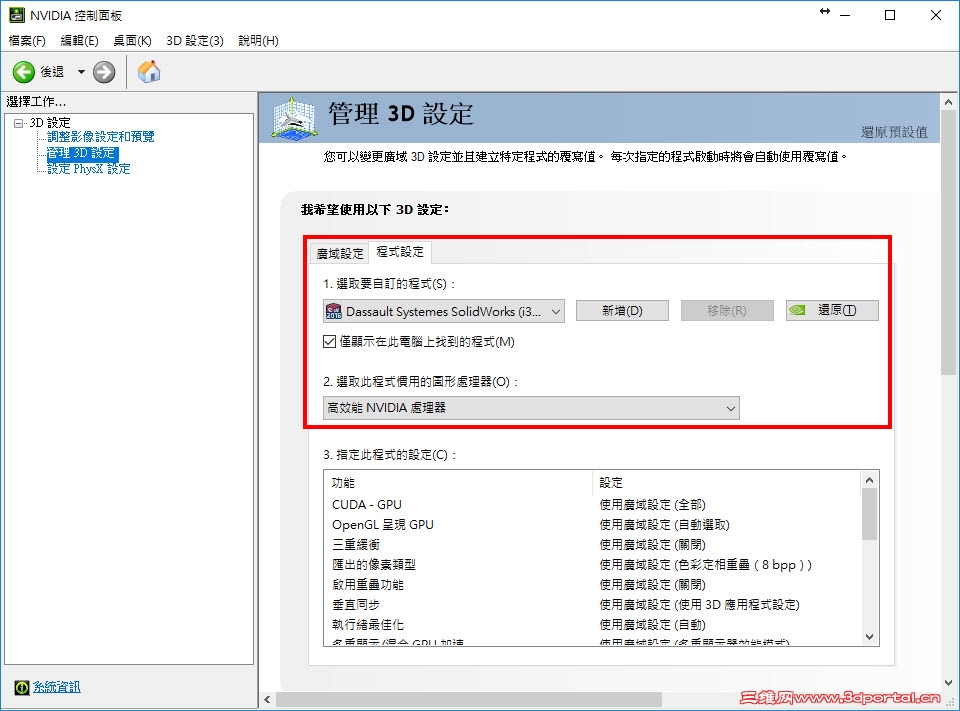Open back history dropdown arrow
Viewport: 960px width, 711px height.
[81, 72]
